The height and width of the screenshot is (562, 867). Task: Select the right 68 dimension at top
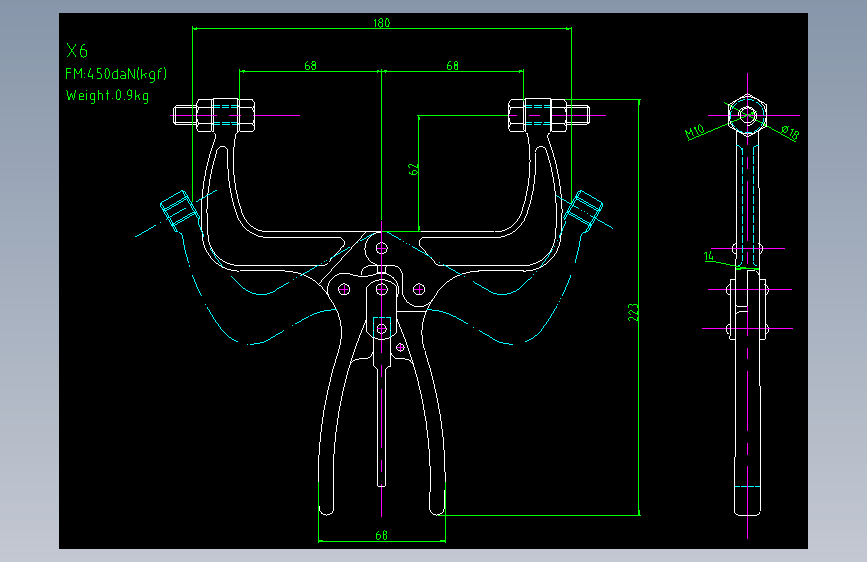[x=452, y=66]
